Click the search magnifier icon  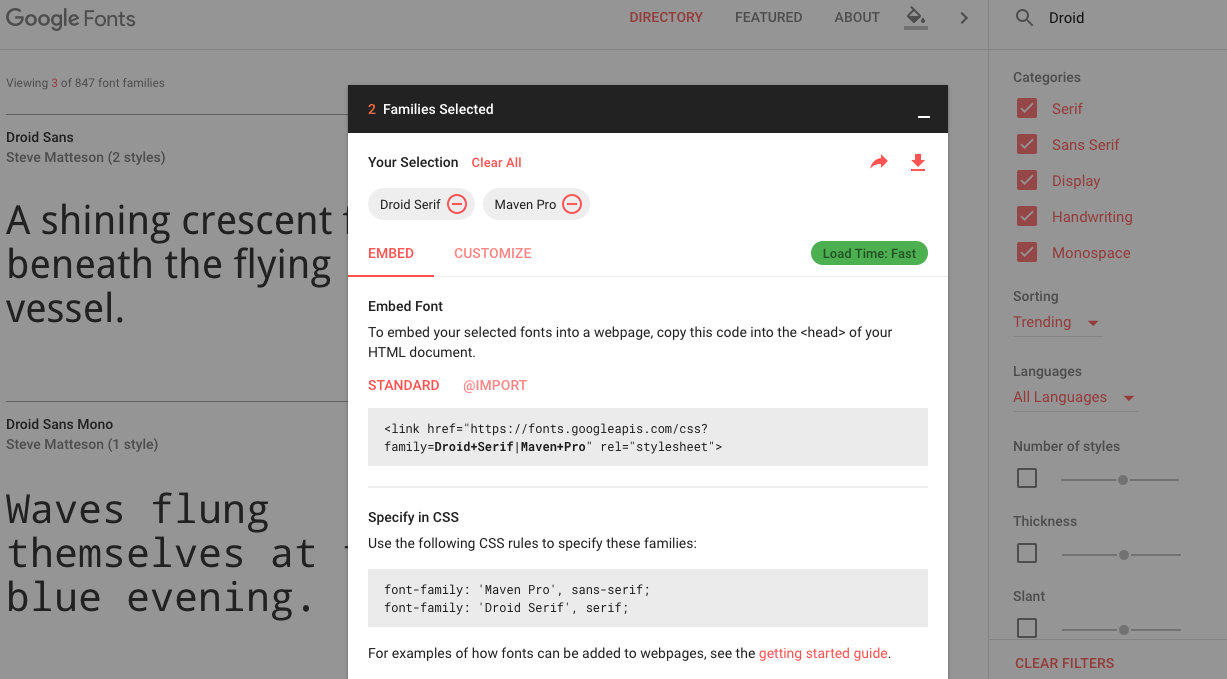(x=1024, y=18)
